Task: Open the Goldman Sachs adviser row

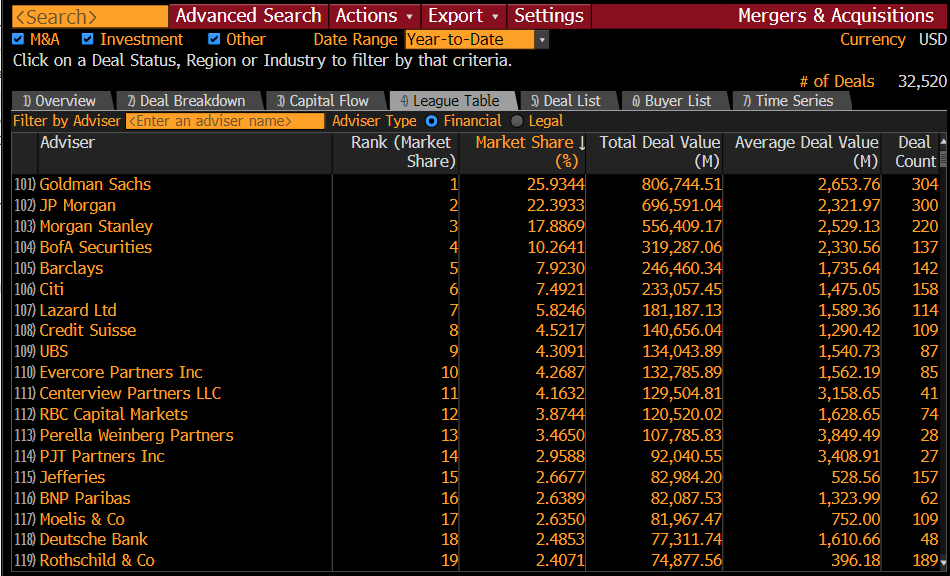Action: 476,184
